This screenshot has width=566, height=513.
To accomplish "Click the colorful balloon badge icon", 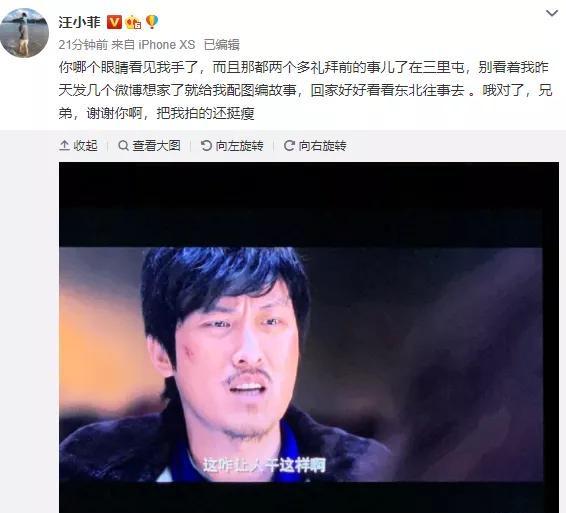I will [x=152, y=22].
